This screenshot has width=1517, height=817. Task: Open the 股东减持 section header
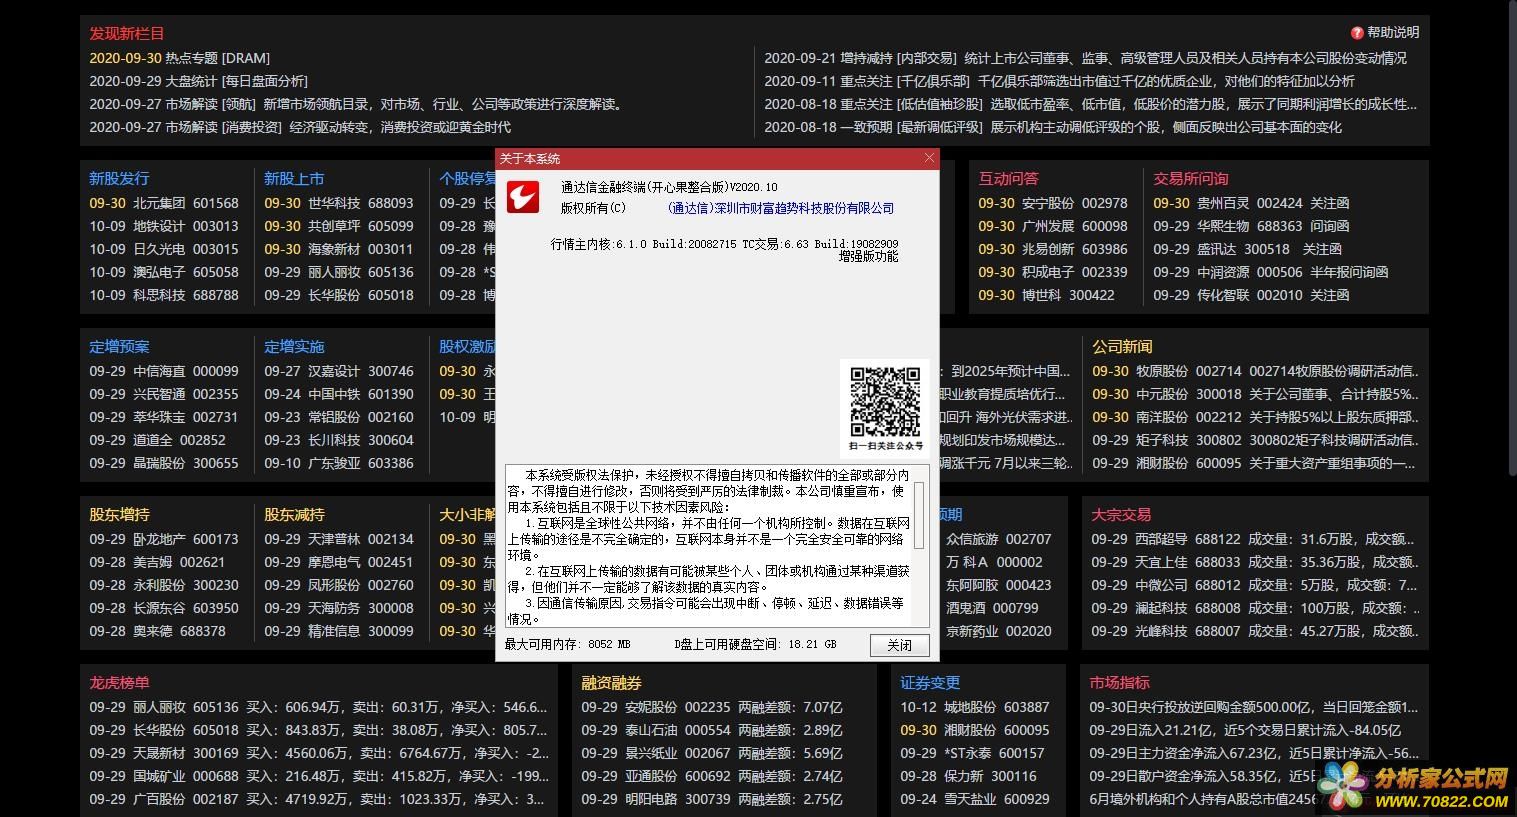point(294,514)
